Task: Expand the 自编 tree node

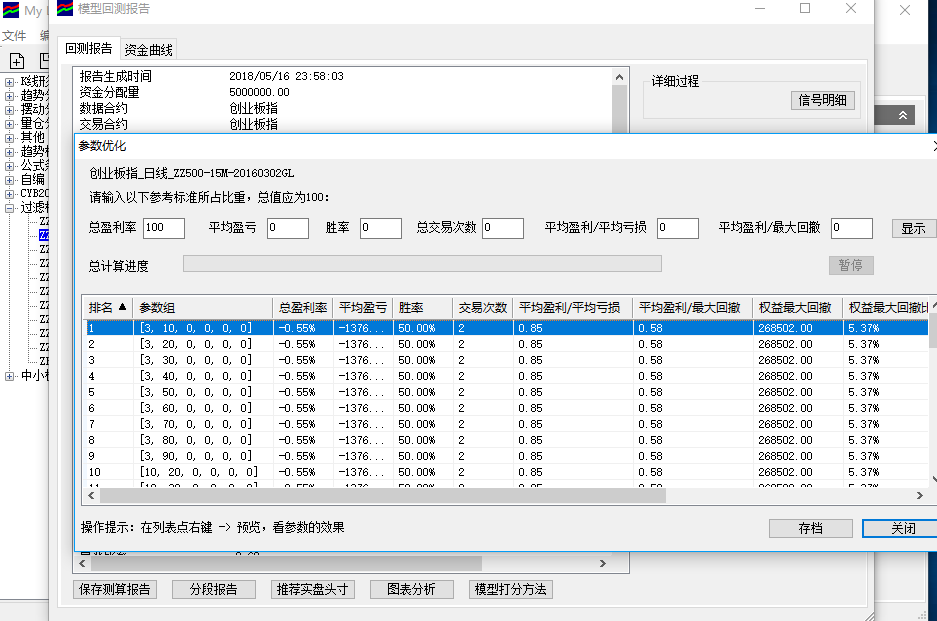Action: click(x=10, y=180)
